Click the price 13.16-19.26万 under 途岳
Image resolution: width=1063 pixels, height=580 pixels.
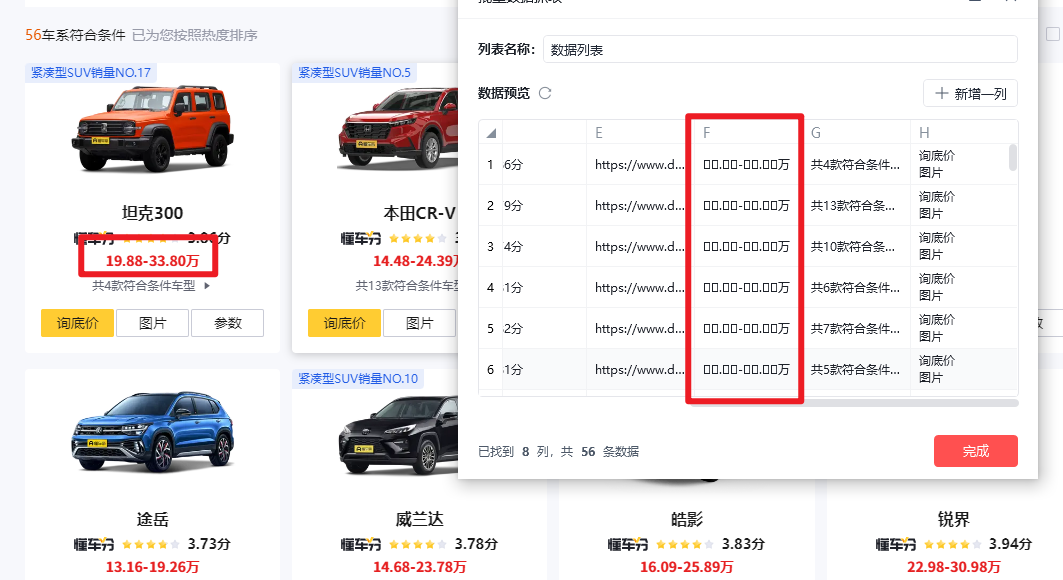(x=153, y=567)
